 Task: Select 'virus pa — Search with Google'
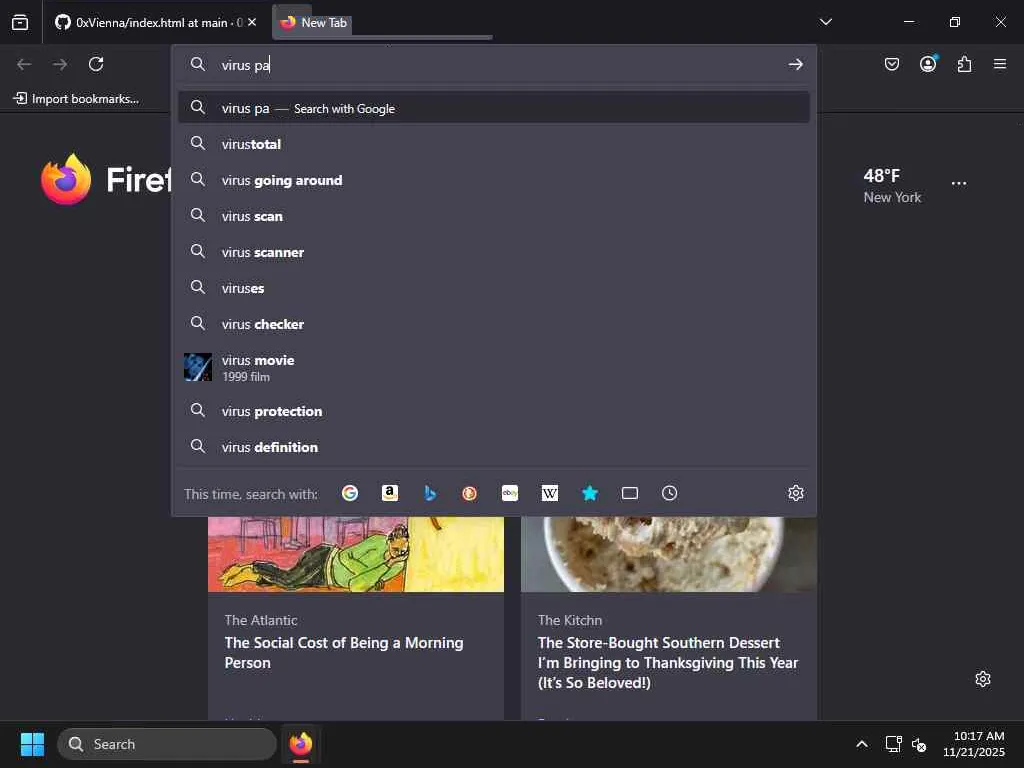pyautogui.click(x=494, y=108)
